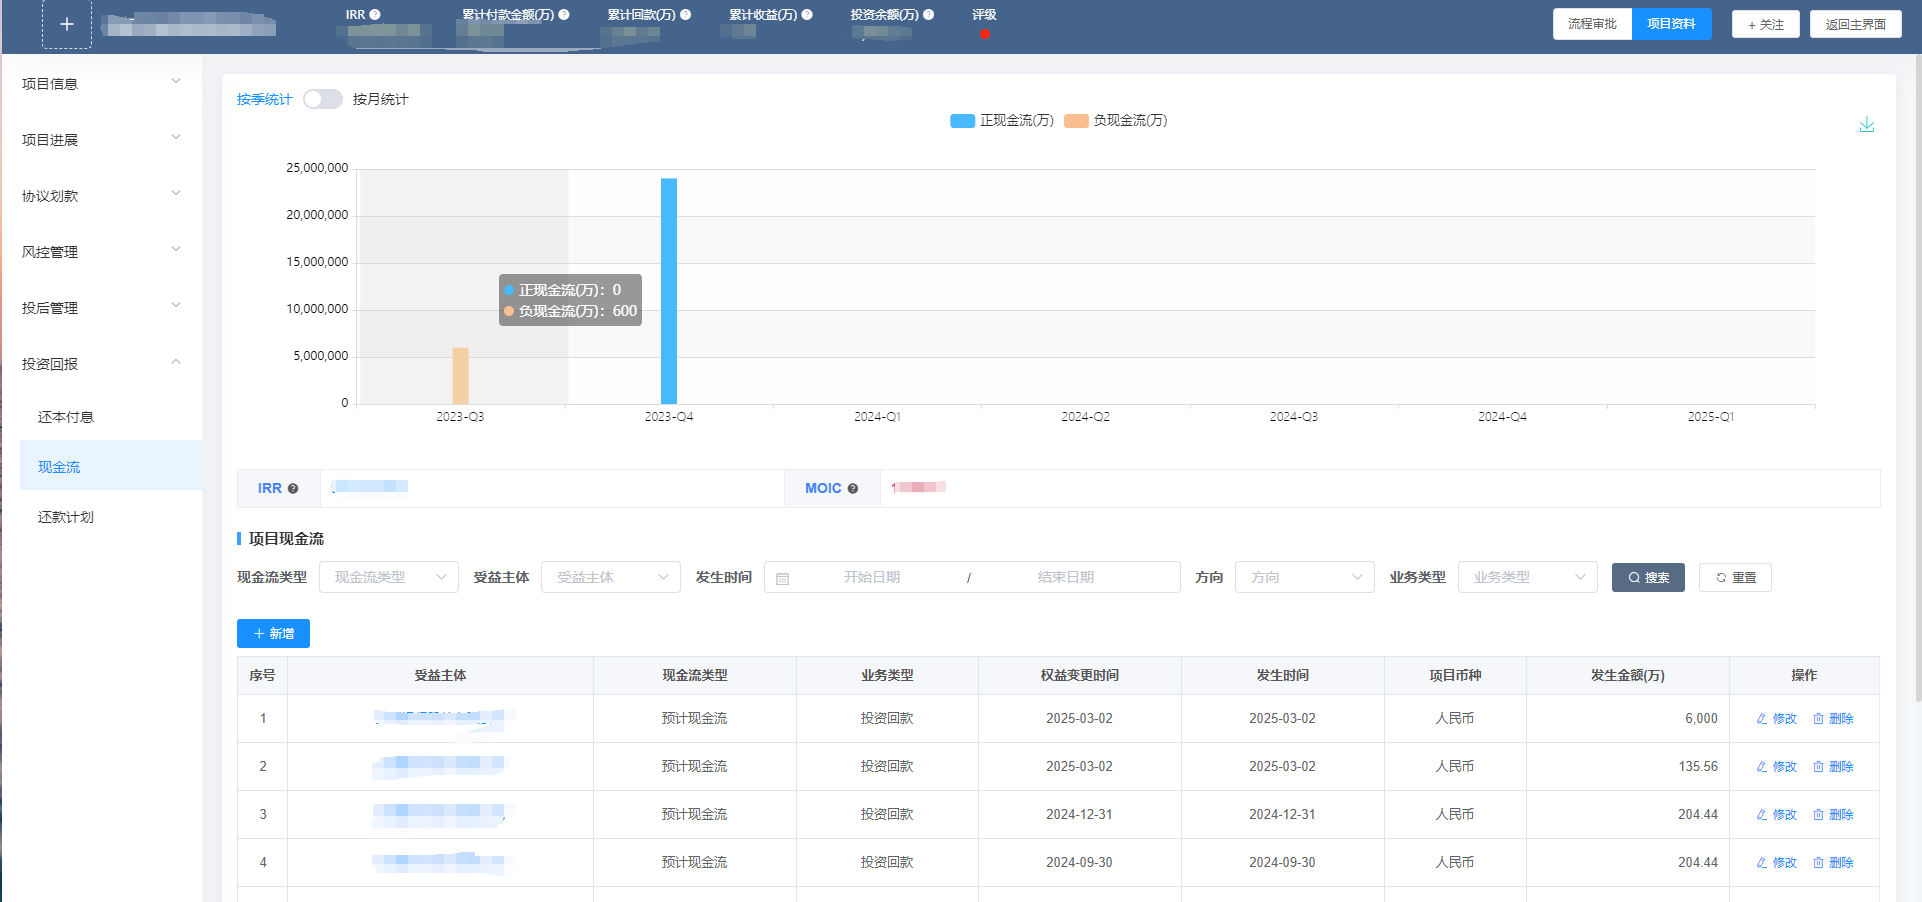Click help icon next to 投资余额(万)
This screenshot has height=902, width=1922.
coord(928,14)
